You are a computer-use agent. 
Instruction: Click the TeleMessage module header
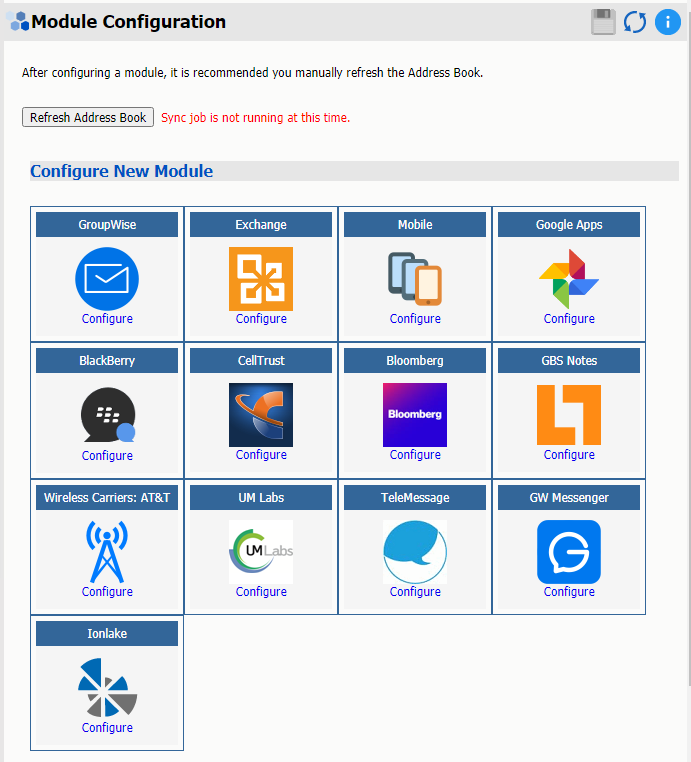click(415, 498)
